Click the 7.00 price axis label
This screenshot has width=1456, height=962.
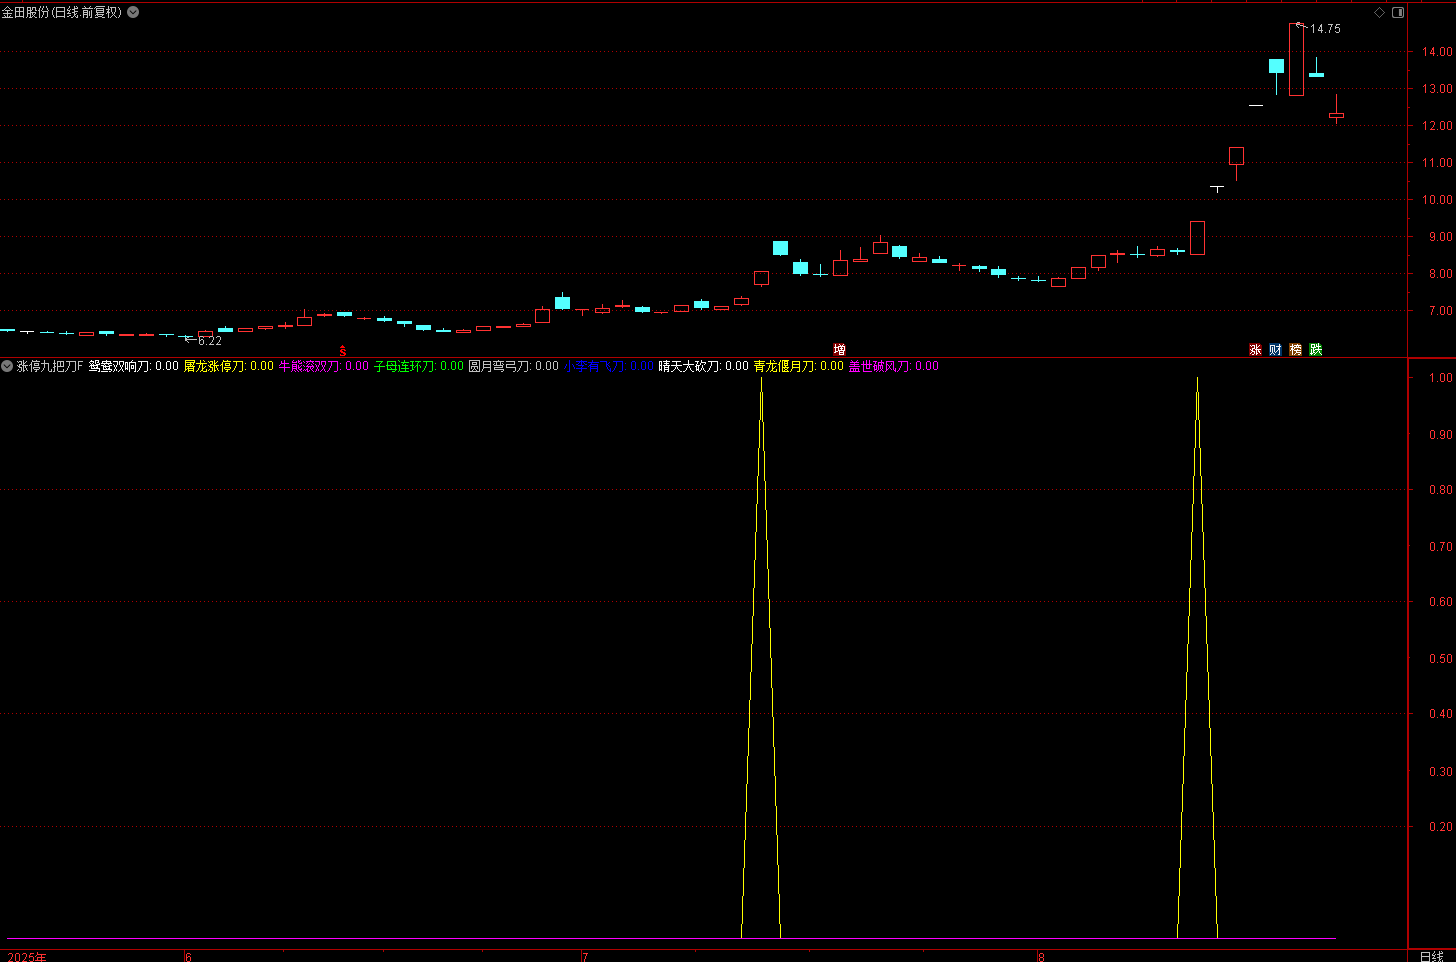pyautogui.click(x=1441, y=311)
